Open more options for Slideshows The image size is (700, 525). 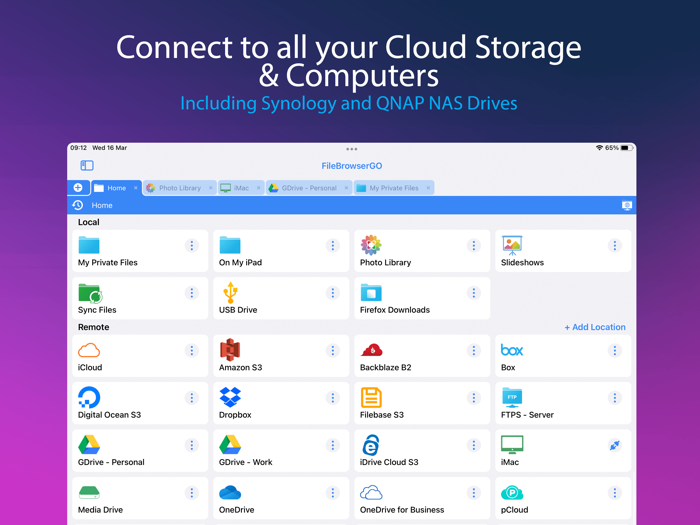point(615,246)
